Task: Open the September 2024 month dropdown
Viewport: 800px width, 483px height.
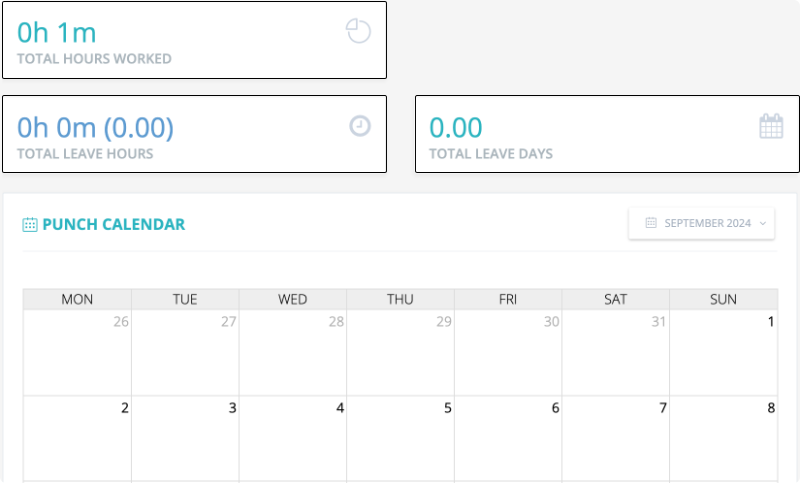Action: coord(702,223)
